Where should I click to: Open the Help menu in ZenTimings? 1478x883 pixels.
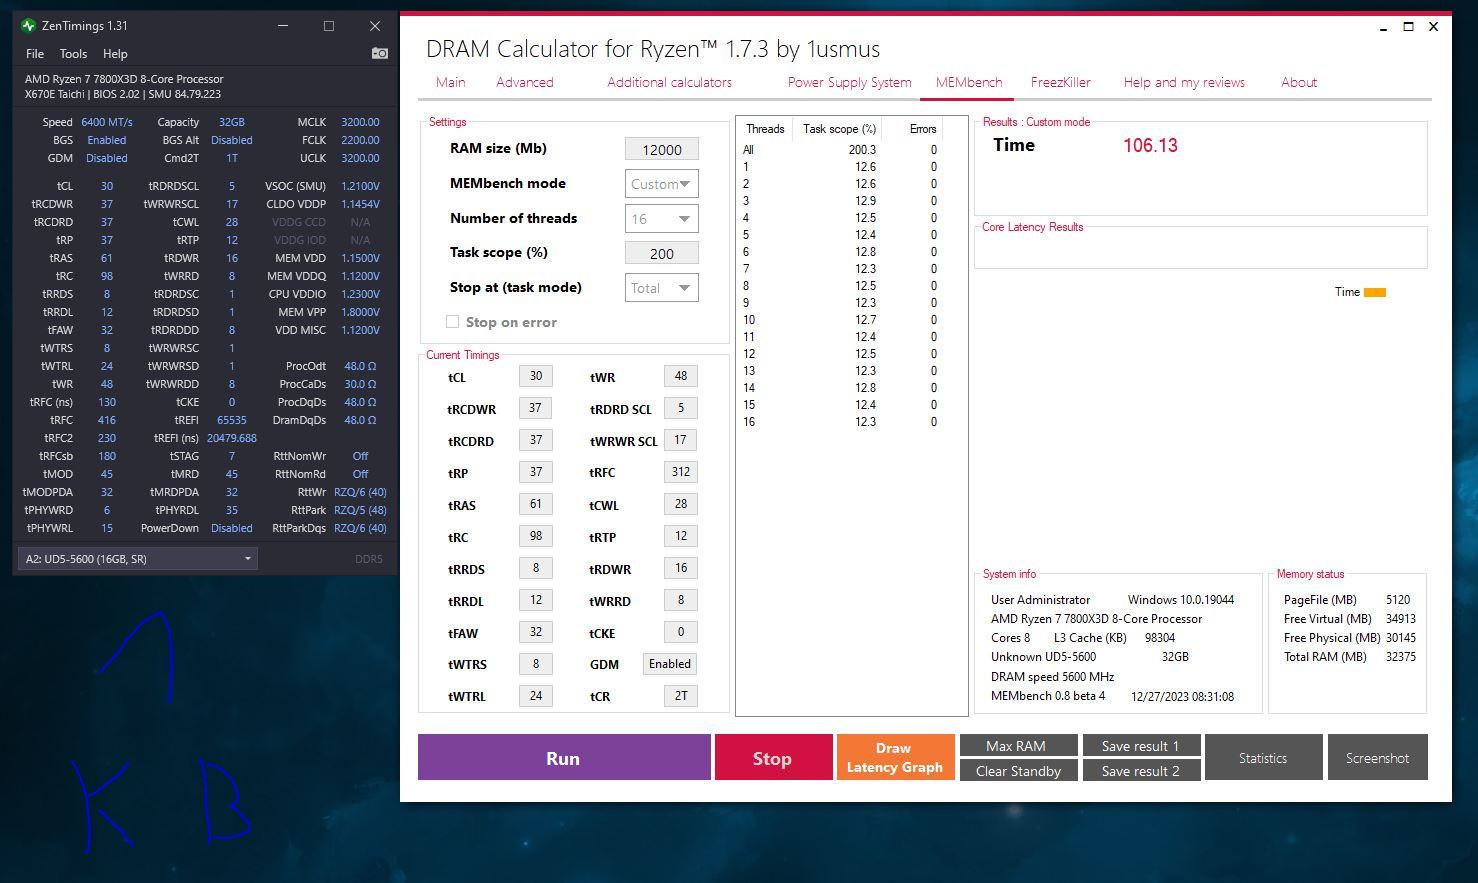coord(115,54)
